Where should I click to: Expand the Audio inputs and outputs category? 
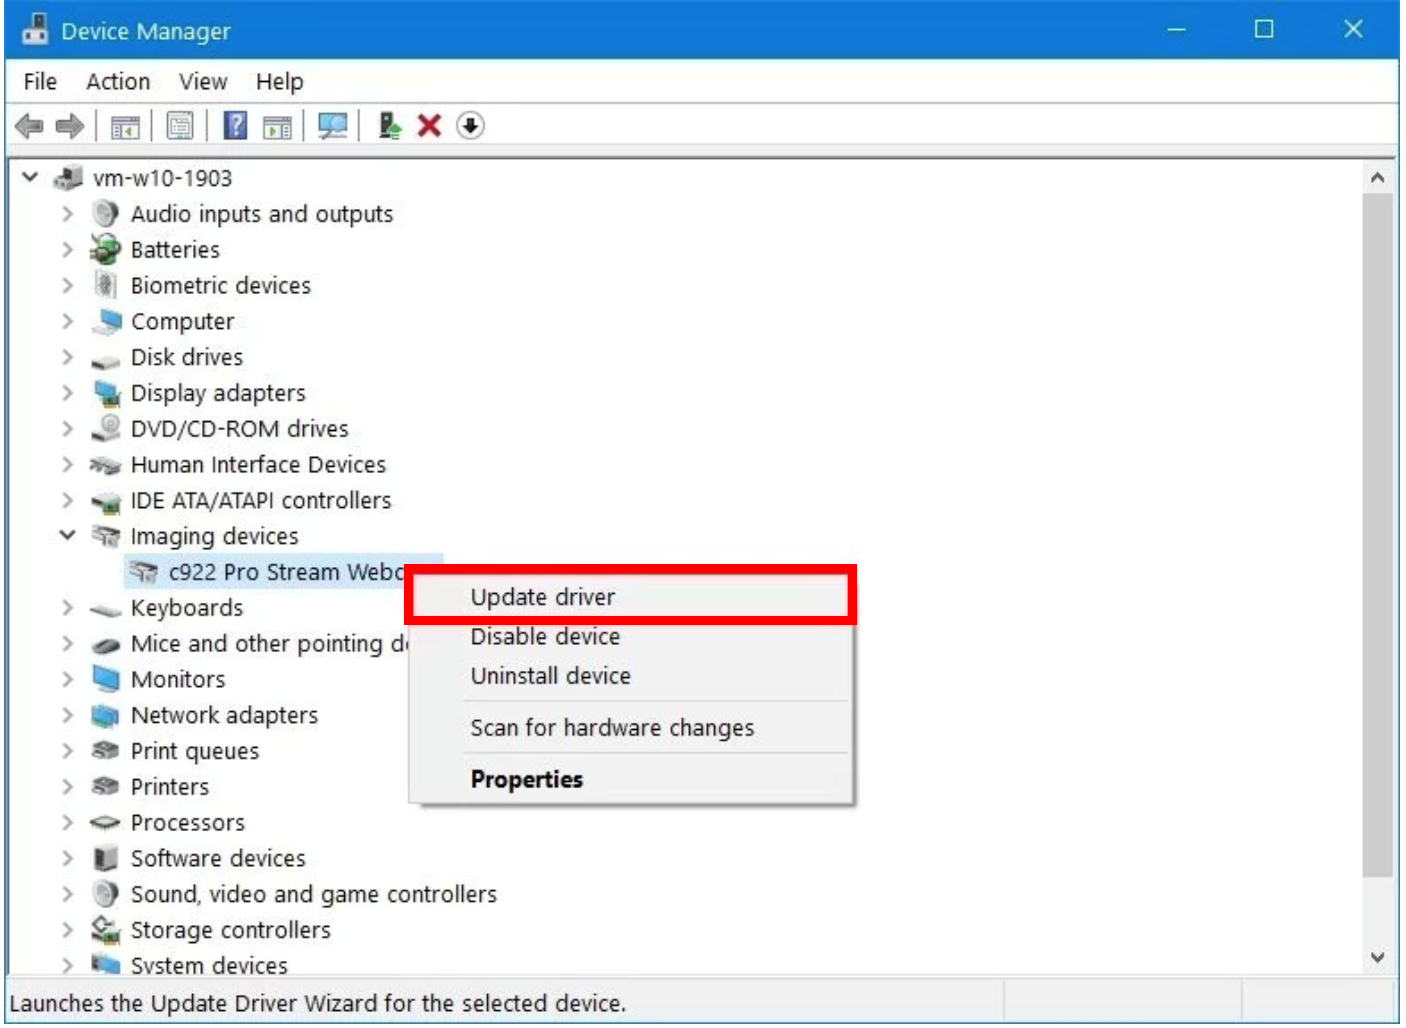(x=67, y=214)
